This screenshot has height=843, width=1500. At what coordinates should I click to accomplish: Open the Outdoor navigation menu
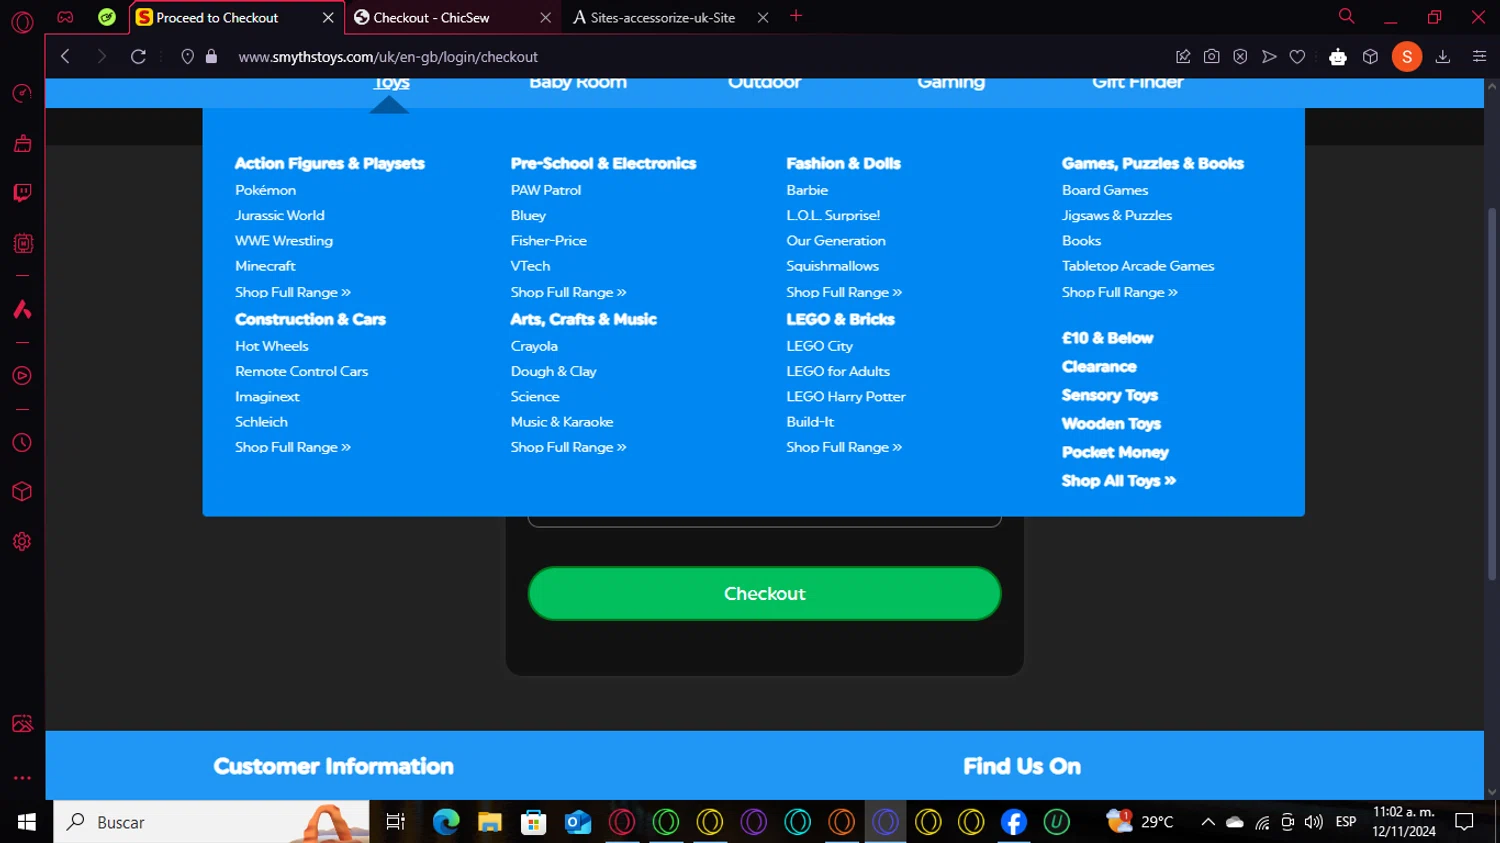click(x=764, y=83)
